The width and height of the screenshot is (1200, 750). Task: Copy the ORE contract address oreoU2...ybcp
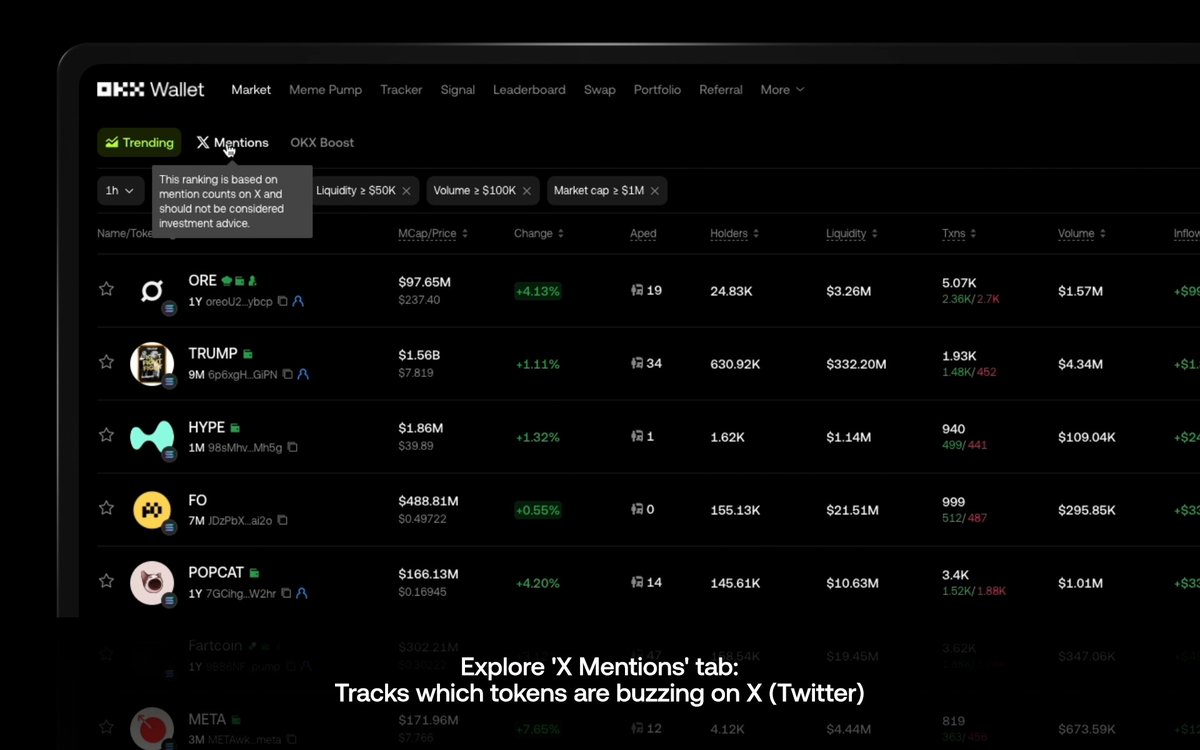pos(283,301)
